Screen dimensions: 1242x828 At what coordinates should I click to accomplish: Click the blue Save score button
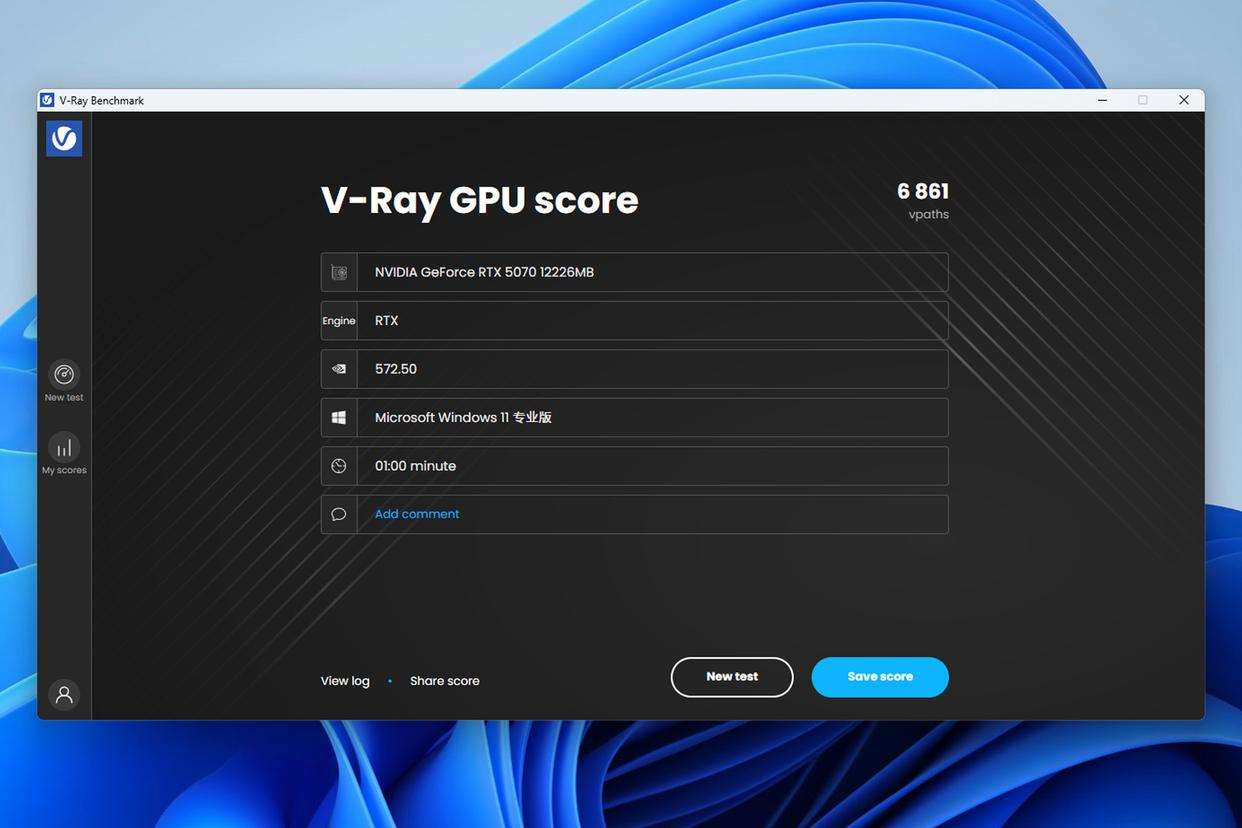pos(880,677)
